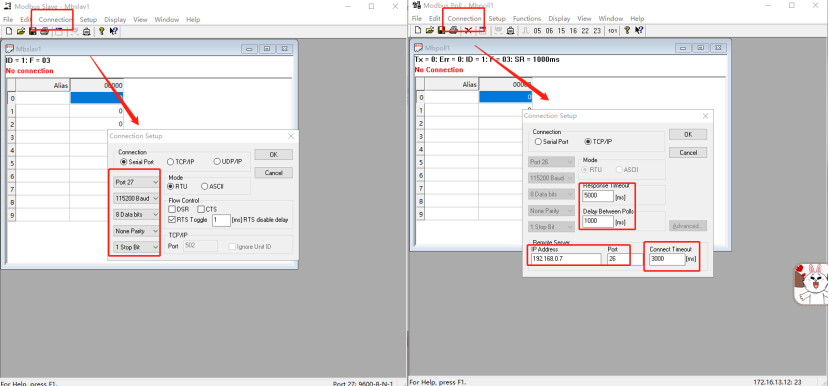This screenshot has height=386, width=829.
Task: Open the Port 27 dropdown
Action: click(136, 182)
